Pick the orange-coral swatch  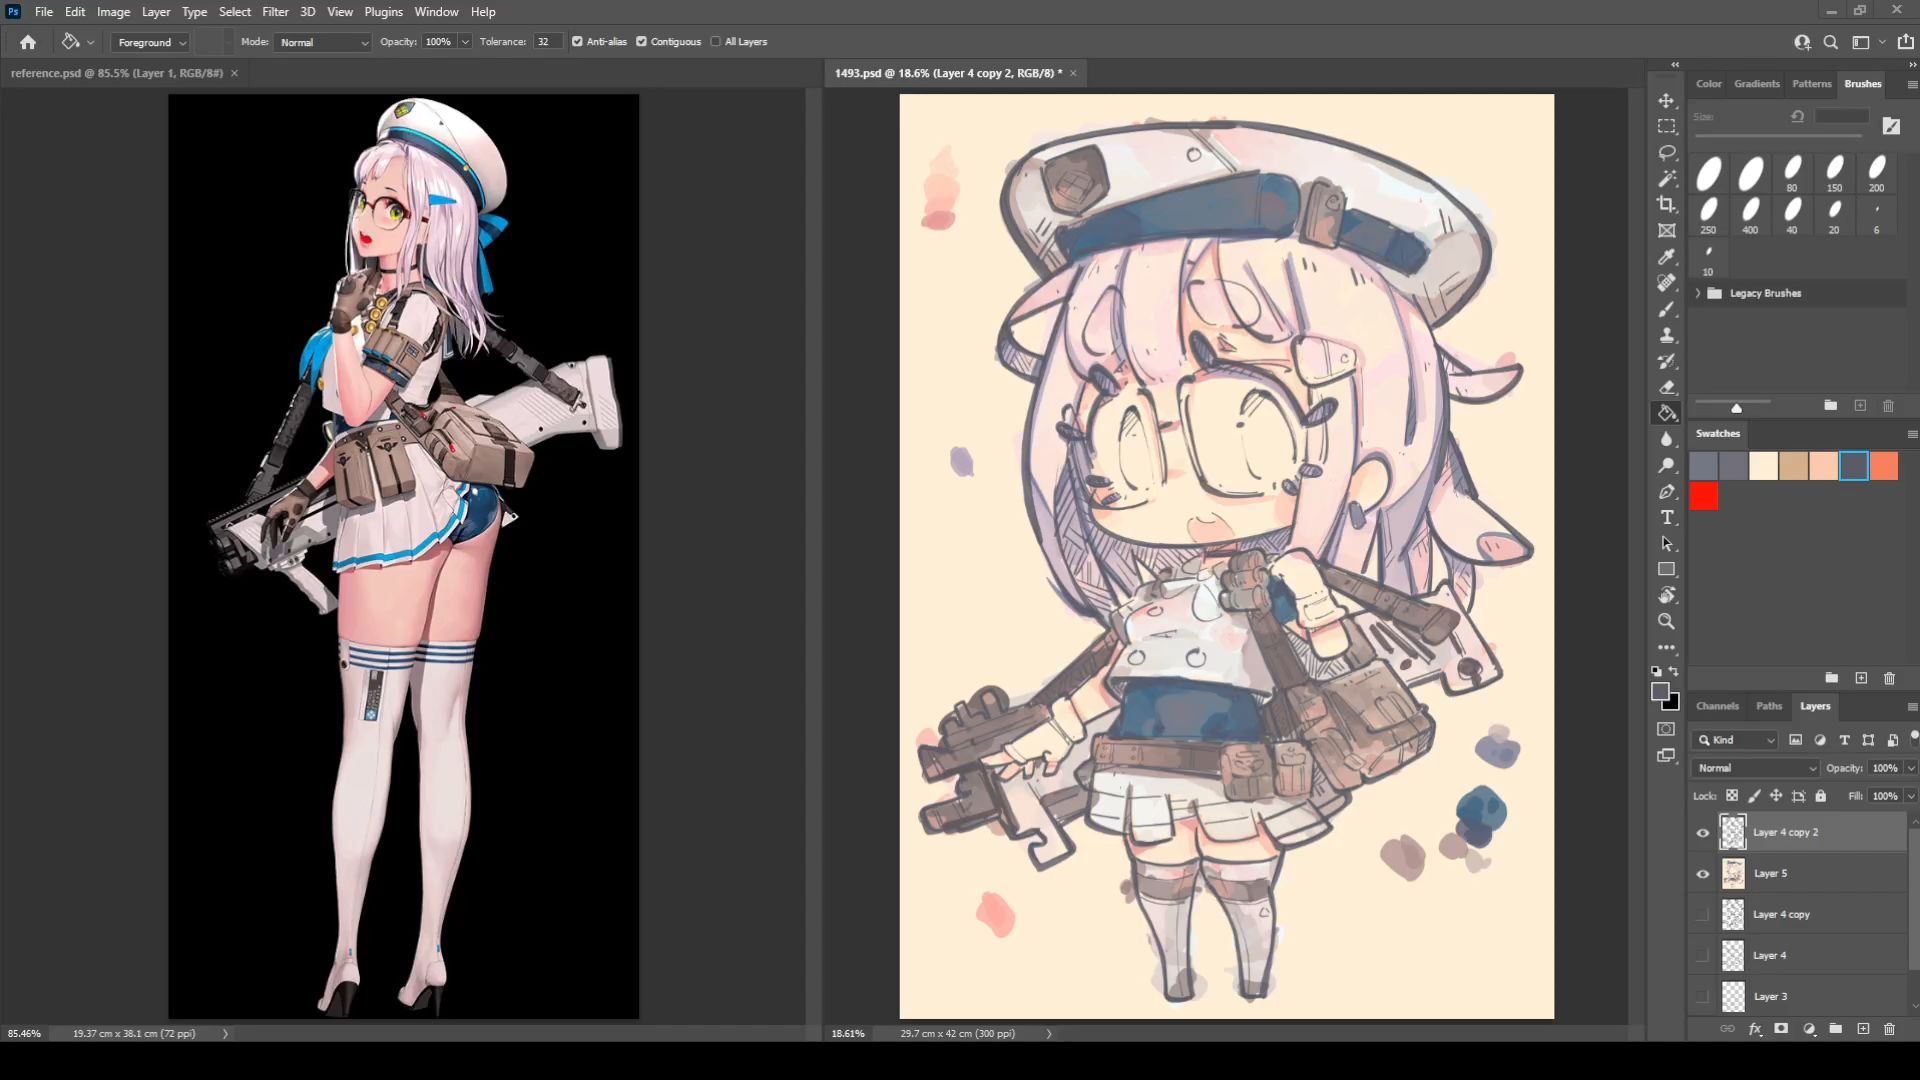(x=1883, y=466)
